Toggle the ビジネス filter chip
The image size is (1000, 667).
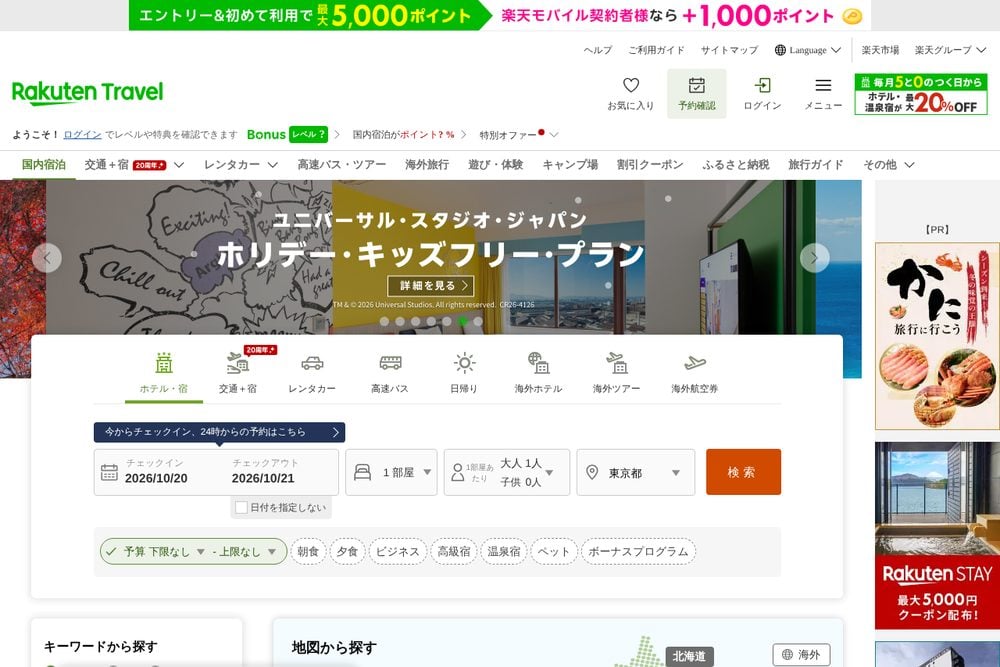point(397,552)
